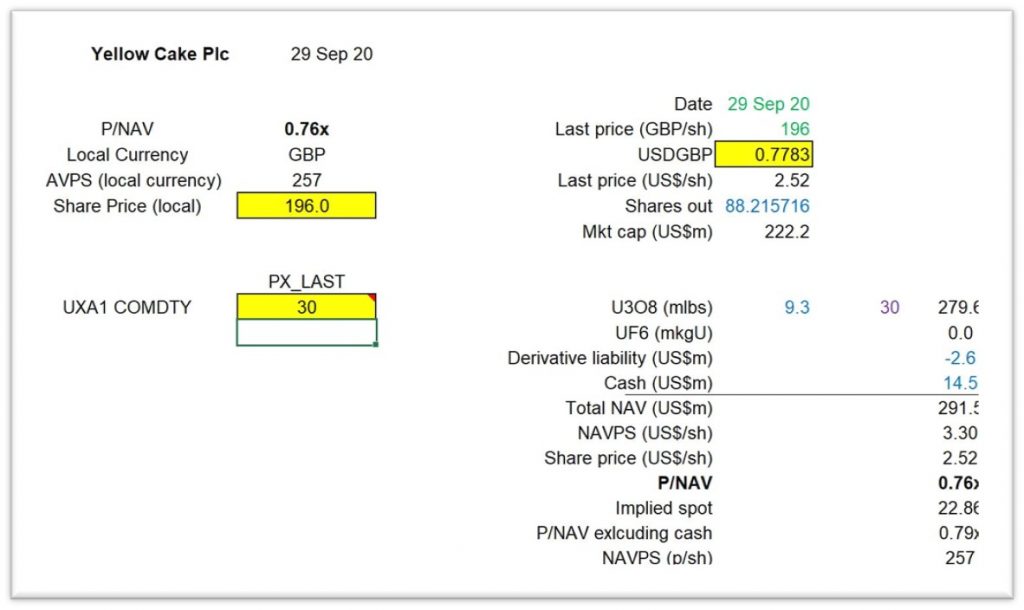Viewport: 1024px width, 610px height.
Task: Click the green Date value 29 Sep 20
Action: (768, 104)
